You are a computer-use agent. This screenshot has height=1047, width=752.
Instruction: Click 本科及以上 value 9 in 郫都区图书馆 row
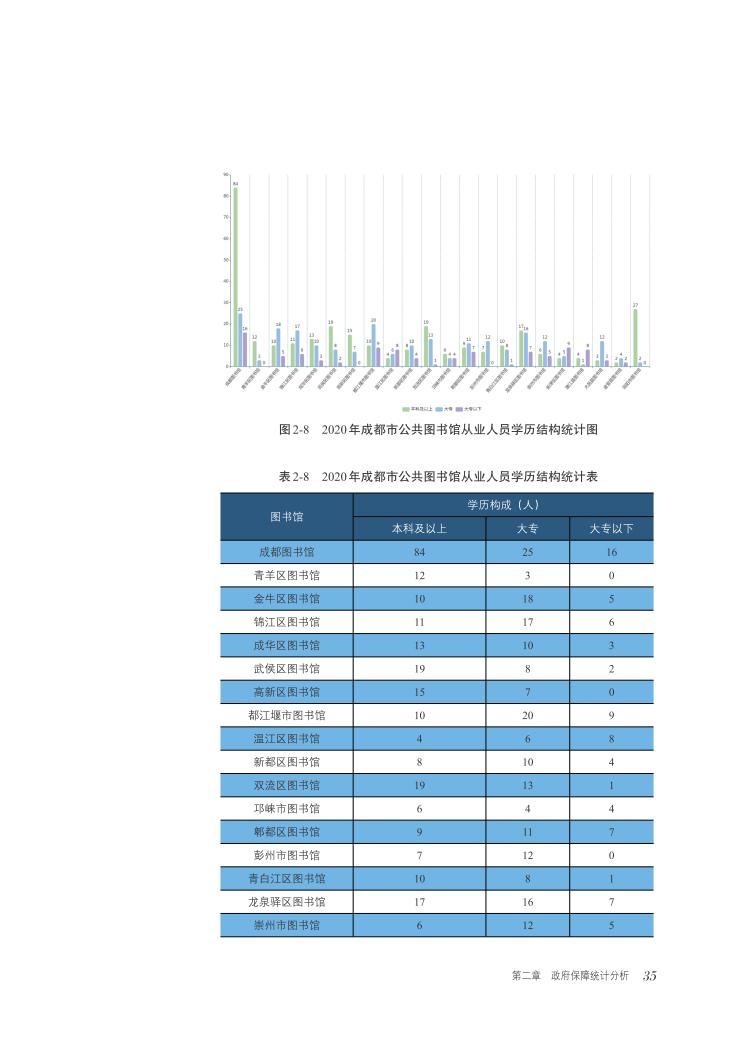click(419, 833)
